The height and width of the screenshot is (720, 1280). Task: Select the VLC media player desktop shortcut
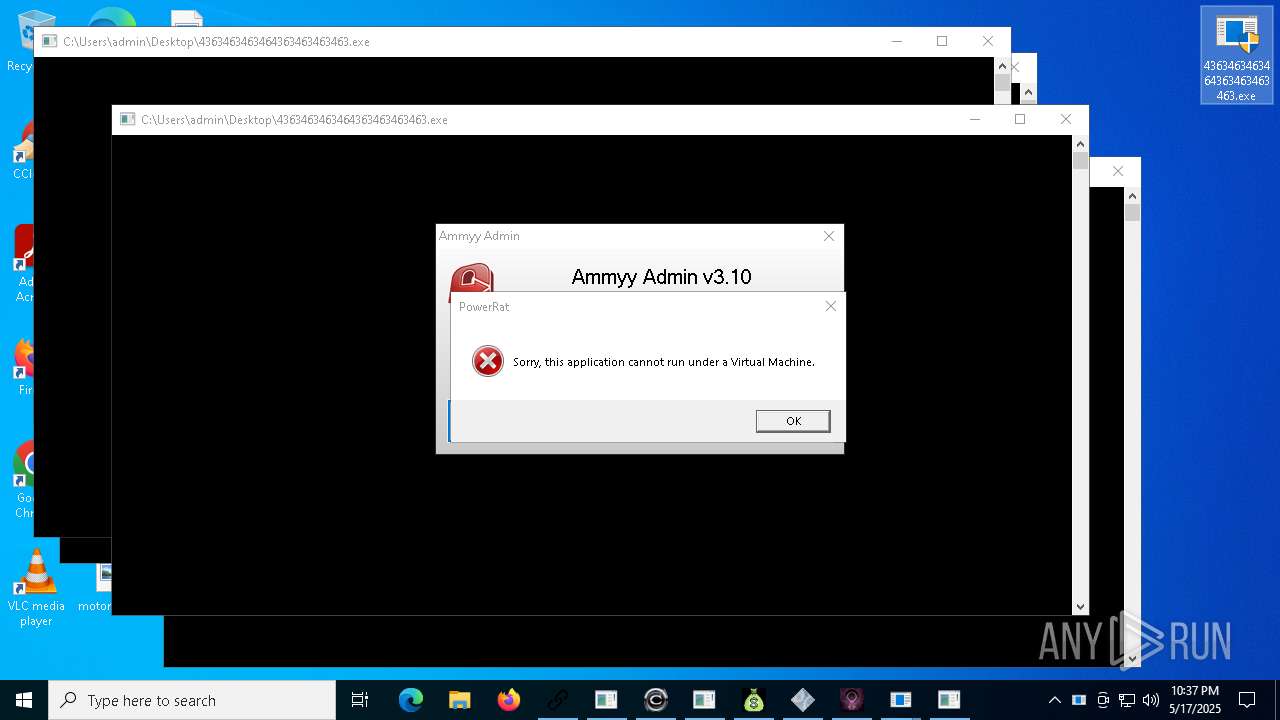coord(36,588)
